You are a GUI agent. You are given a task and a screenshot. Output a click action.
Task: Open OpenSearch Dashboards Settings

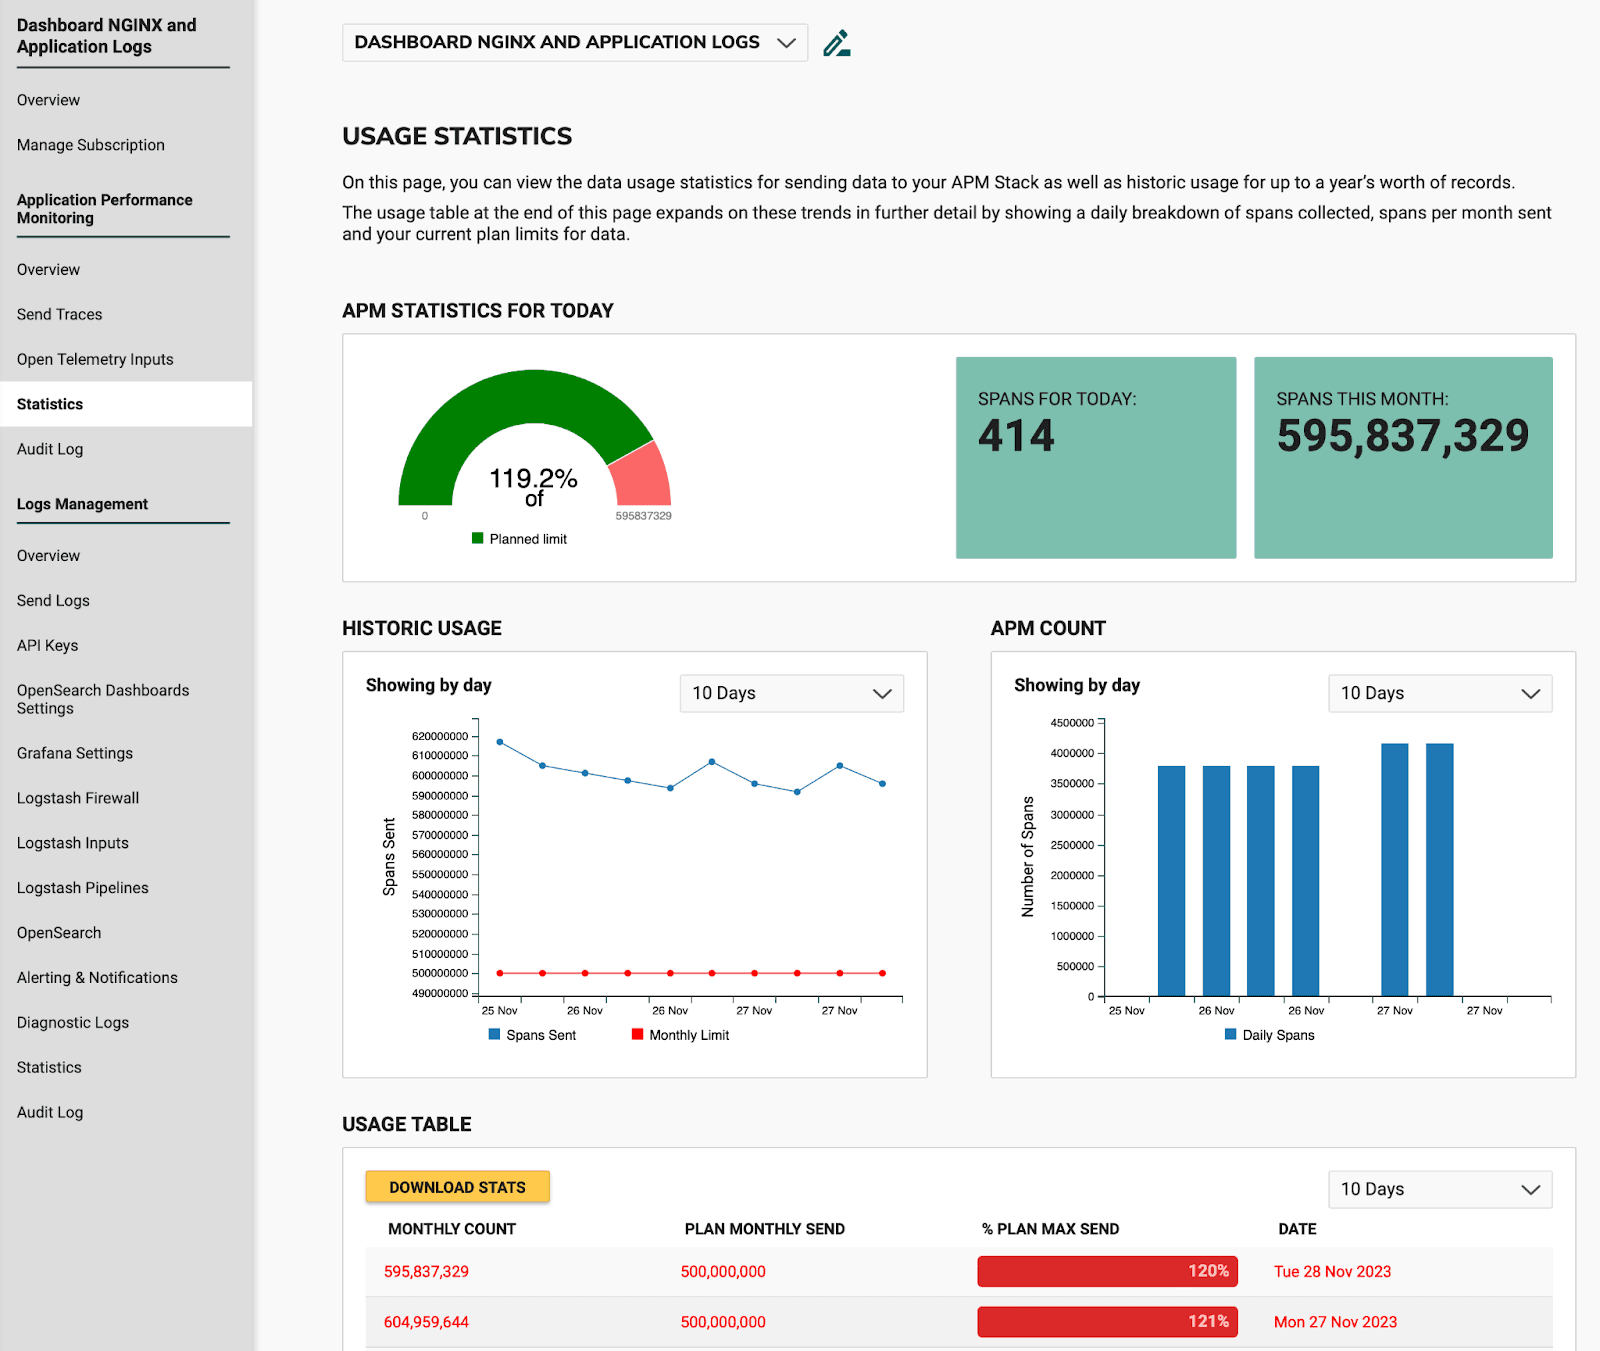(102, 698)
